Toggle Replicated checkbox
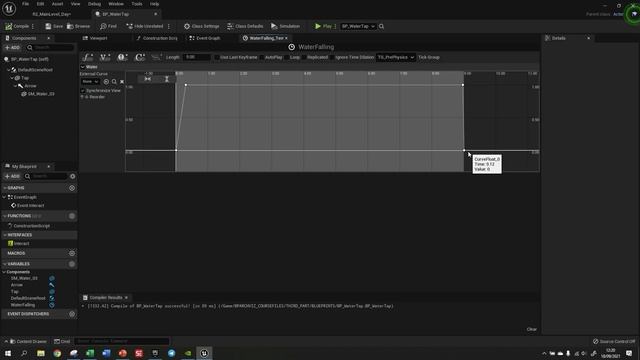 click(x=304, y=57)
